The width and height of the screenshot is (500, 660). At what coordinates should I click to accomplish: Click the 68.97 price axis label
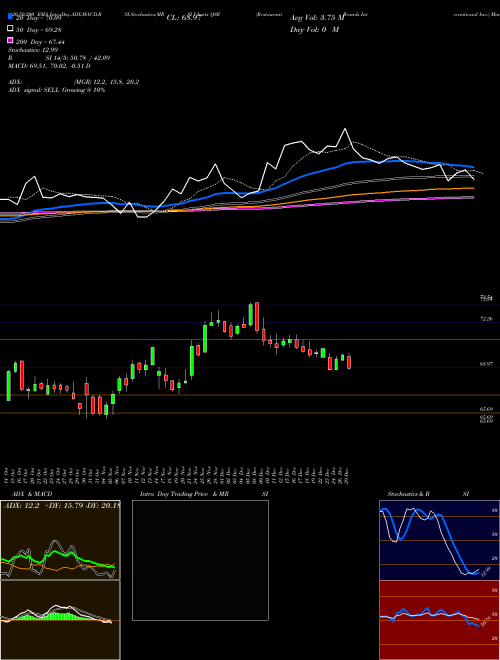click(x=486, y=364)
